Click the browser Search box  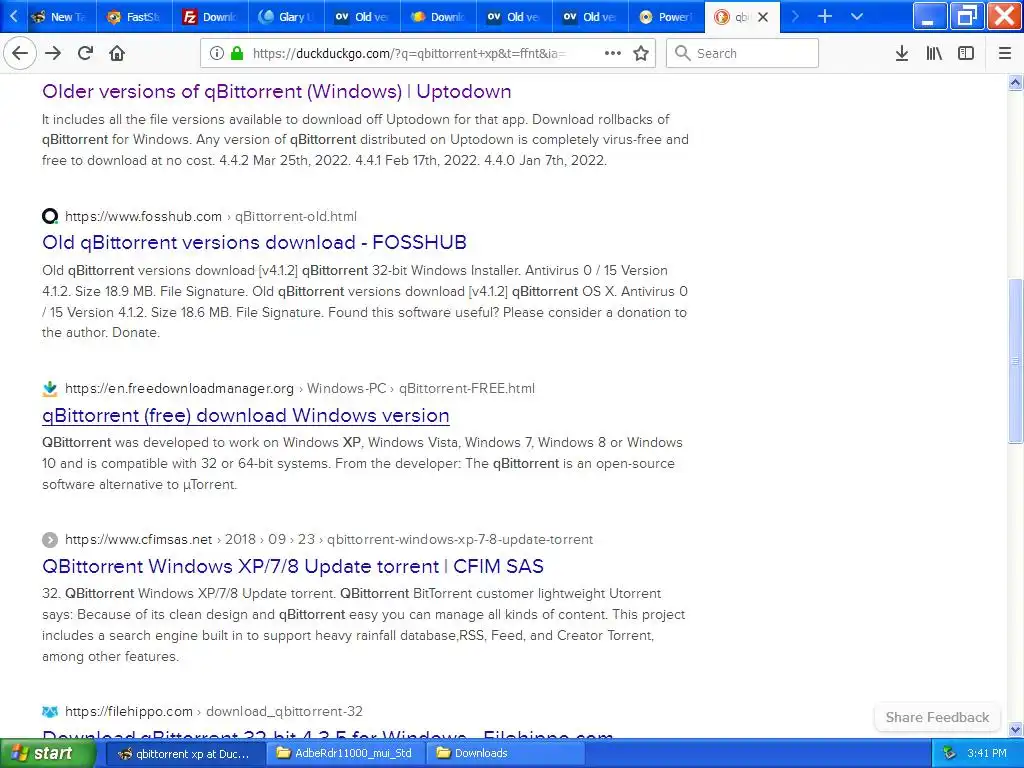pos(742,54)
